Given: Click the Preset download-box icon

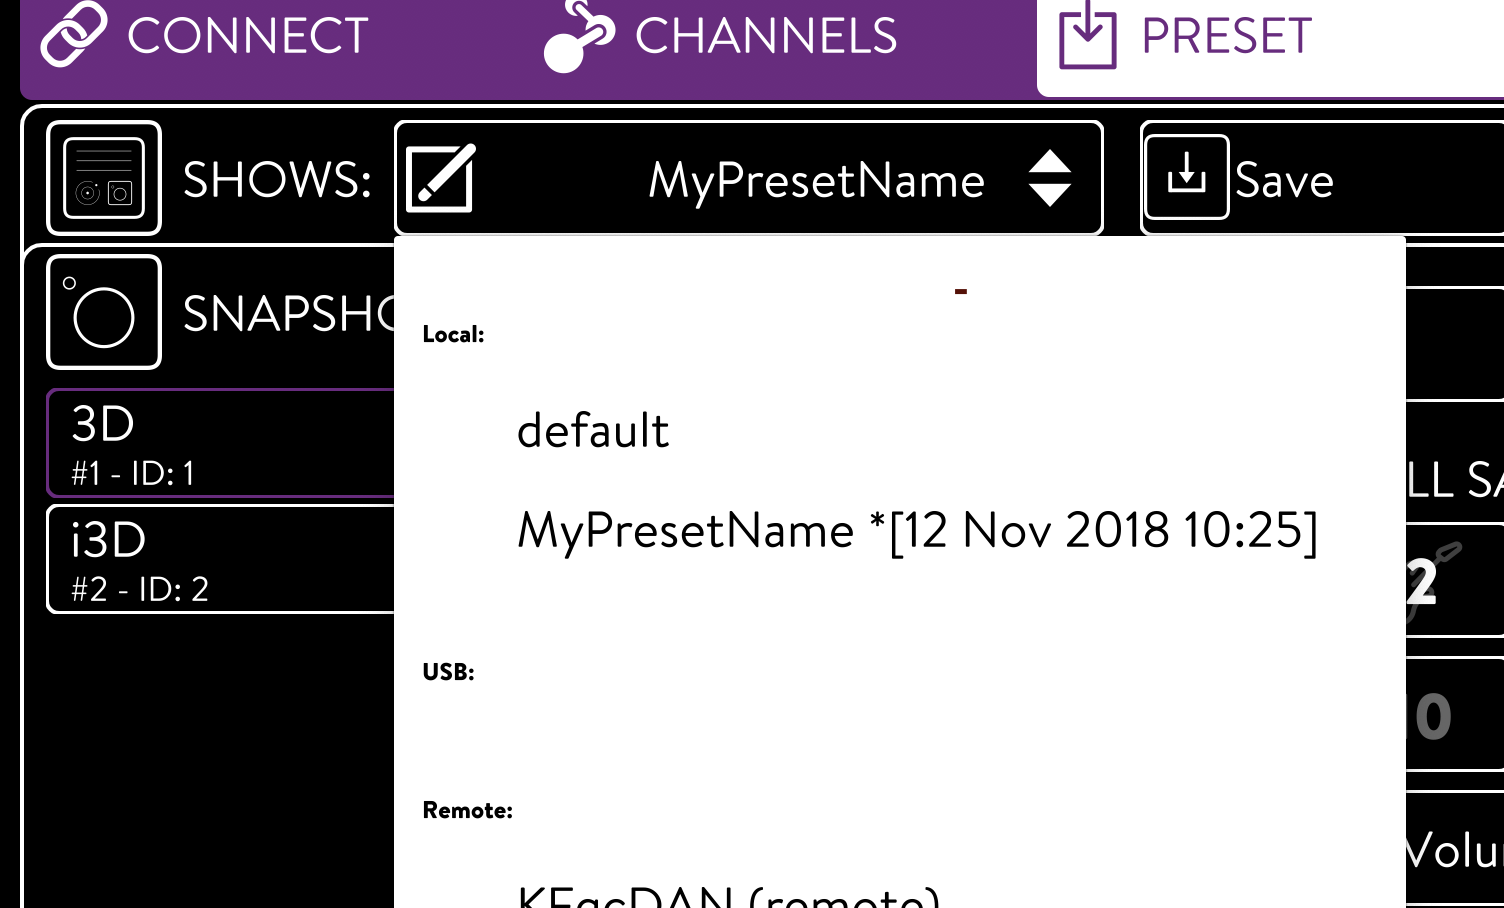Looking at the screenshot, I should tap(1087, 35).
